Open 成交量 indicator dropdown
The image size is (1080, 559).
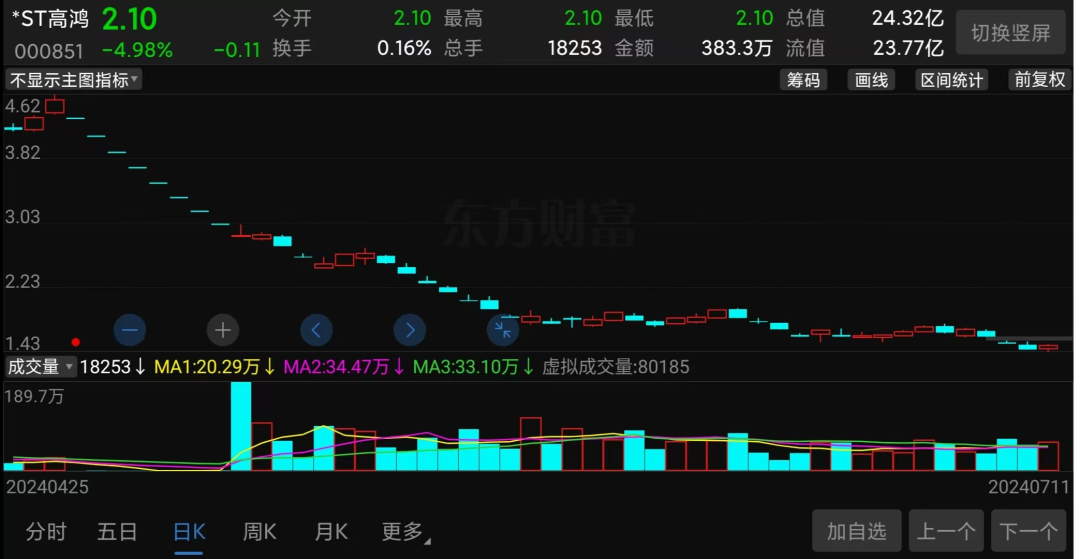[x=40, y=367]
